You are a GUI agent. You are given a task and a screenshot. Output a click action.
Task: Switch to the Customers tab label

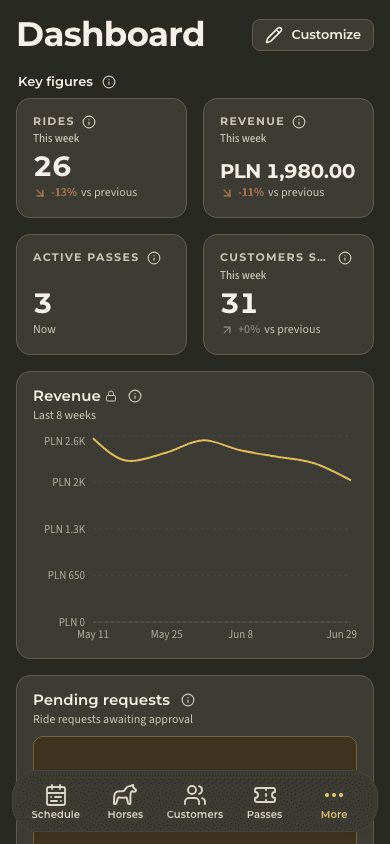tap(195, 814)
